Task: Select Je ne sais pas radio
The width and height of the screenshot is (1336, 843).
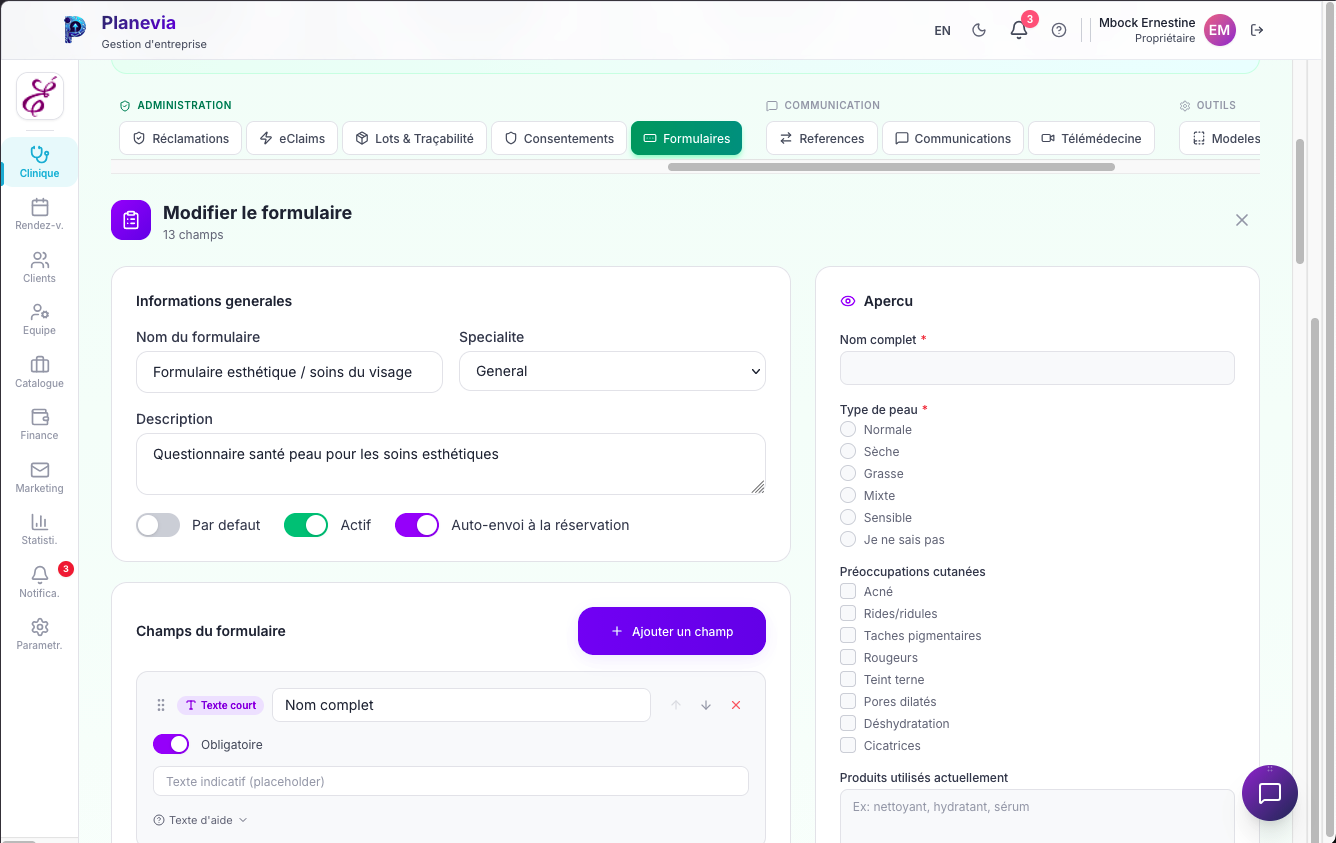Action: (848, 539)
